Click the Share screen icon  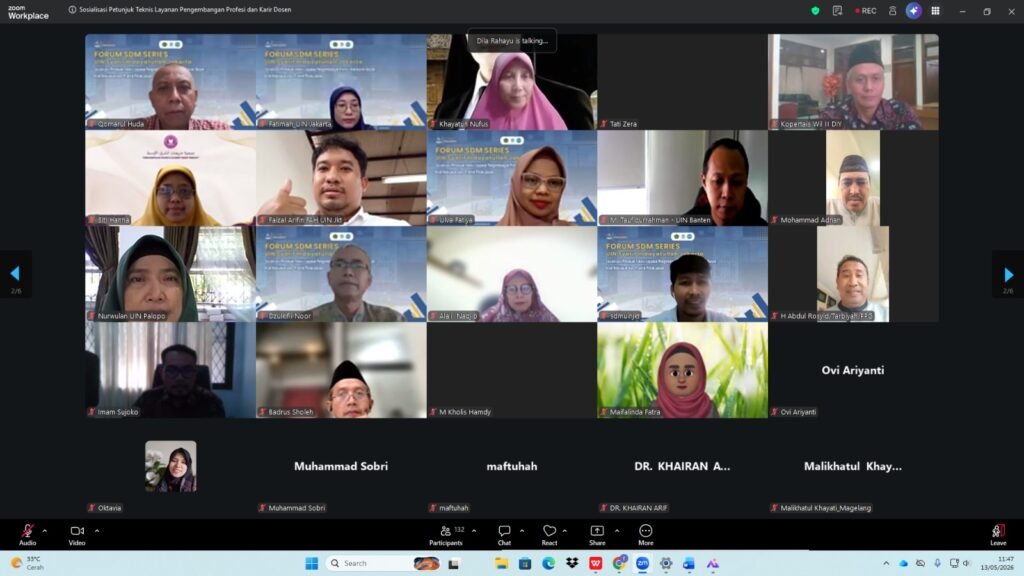click(597, 531)
